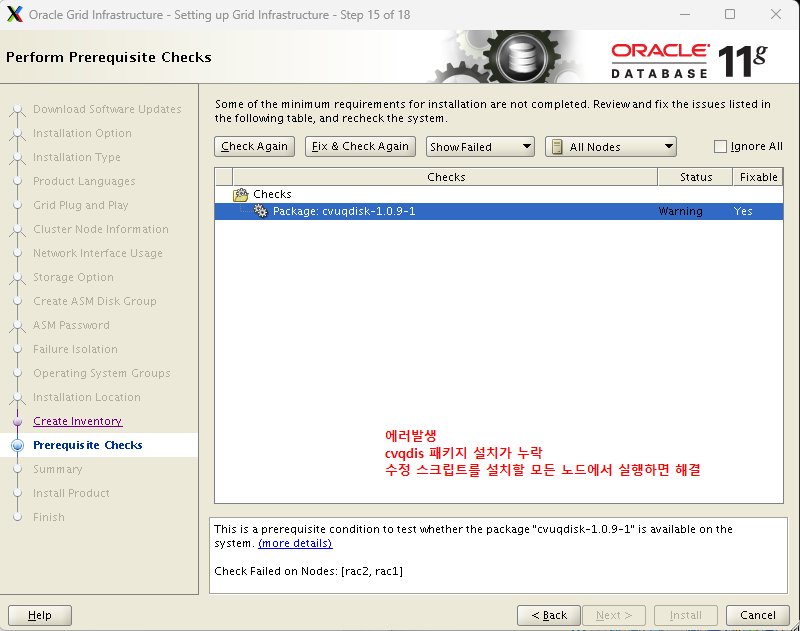This screenshot has width=800, height=631.
Task: Click the Status column header
Action: tap(696, 177)
